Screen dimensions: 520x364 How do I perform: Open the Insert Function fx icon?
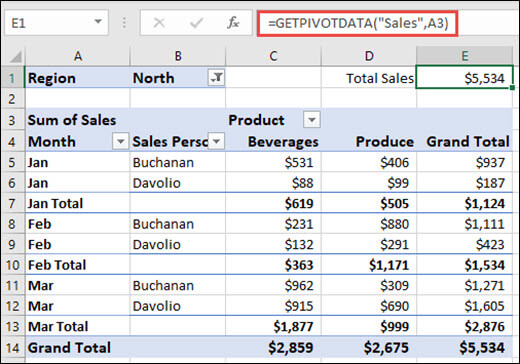pyautogui.click(x=233, y=23)
